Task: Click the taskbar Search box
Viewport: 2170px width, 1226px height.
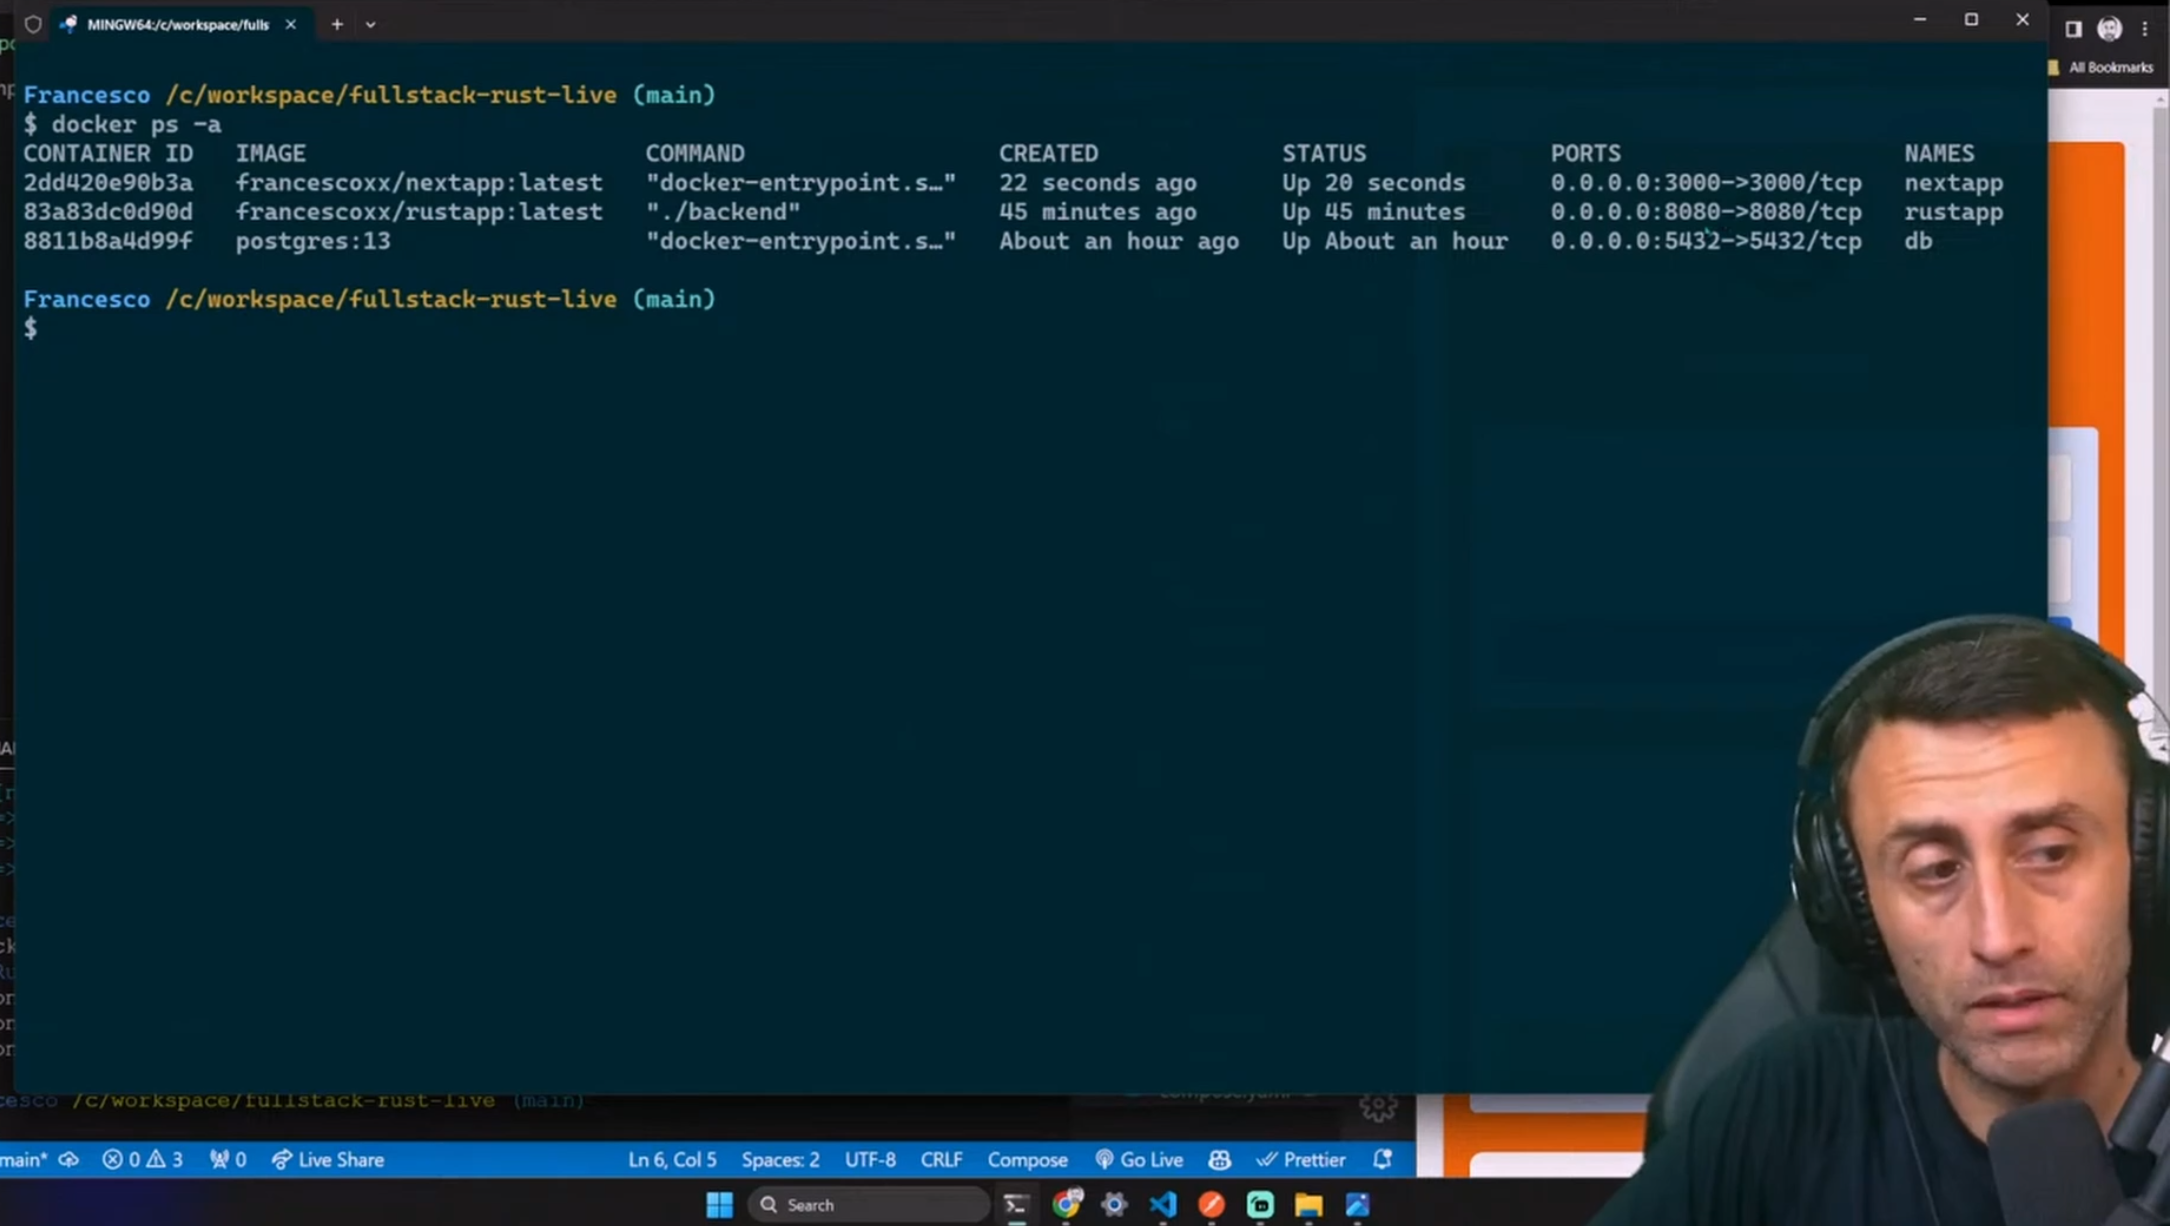Action: [x=868, y=1204]
